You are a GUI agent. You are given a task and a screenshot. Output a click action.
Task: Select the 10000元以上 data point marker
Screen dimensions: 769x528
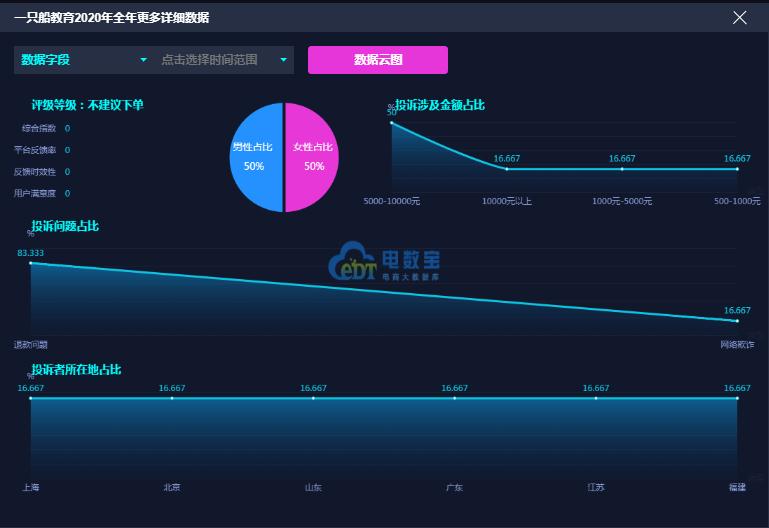click(507, 169)
